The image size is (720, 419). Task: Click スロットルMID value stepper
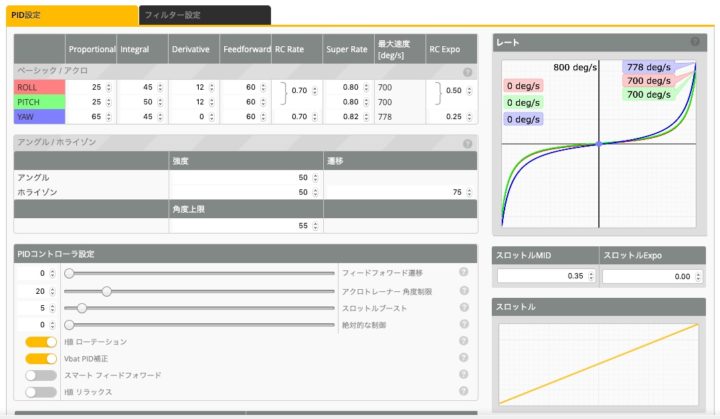pos(590,276)
